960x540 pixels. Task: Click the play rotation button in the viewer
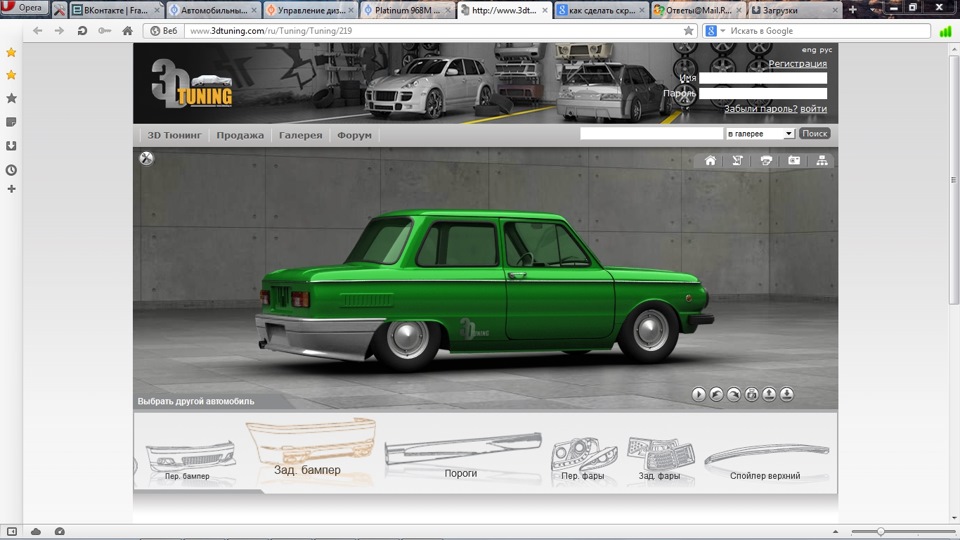tap(698, 394)
